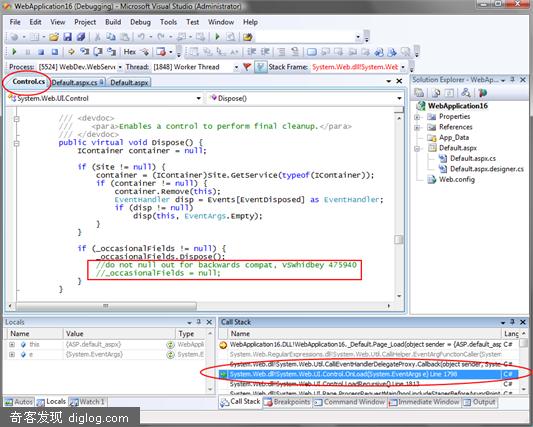
Task: Click the Stop Debugging icon
Action: [41, 52]
